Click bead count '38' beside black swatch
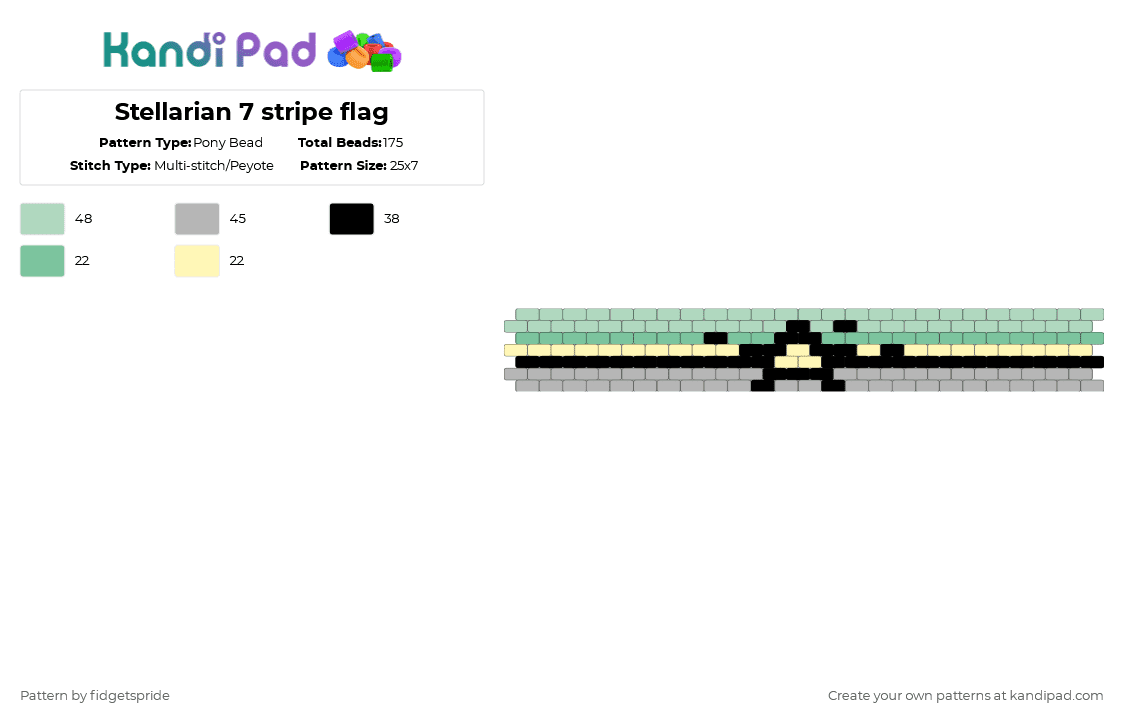Screen dimensions: 1124x720 392,219
